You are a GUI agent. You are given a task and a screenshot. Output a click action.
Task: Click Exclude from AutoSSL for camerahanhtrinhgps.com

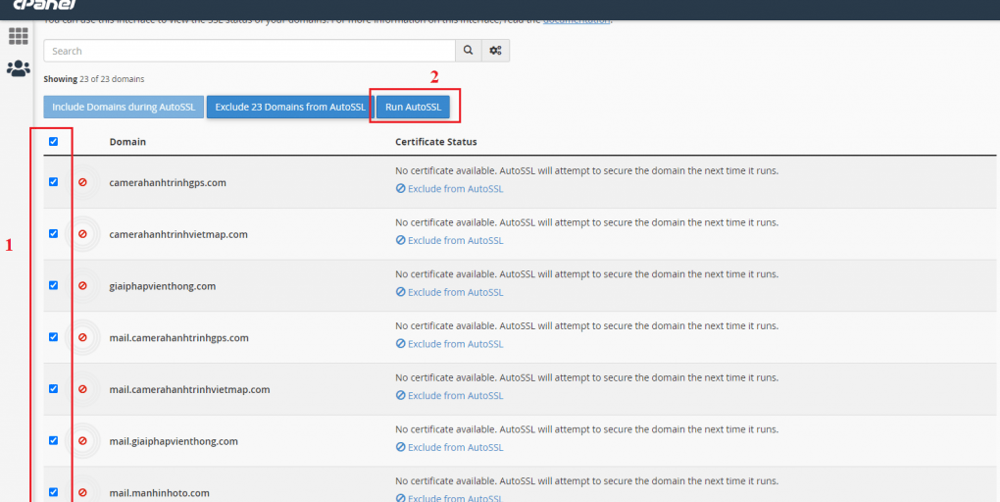450,189
